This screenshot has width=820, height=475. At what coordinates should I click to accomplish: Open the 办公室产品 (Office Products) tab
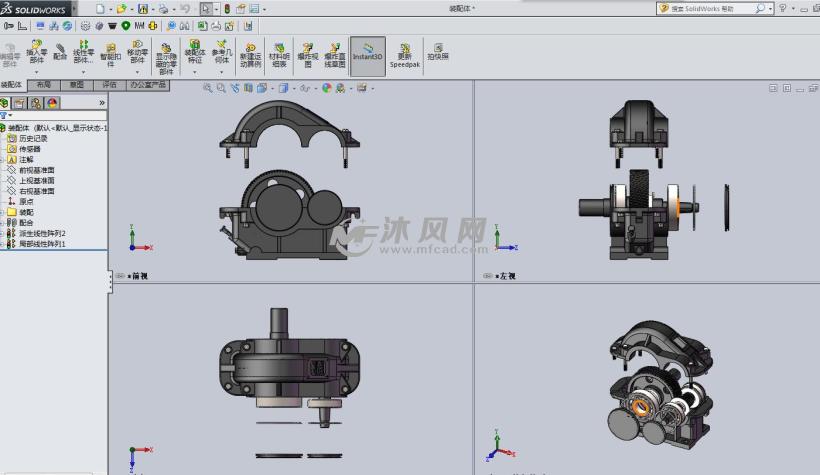point(148,86)
